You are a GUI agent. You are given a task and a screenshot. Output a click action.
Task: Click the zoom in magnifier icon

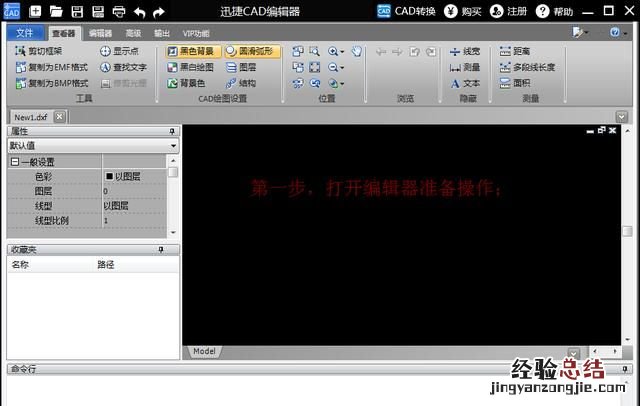click(x=333, y=51)
